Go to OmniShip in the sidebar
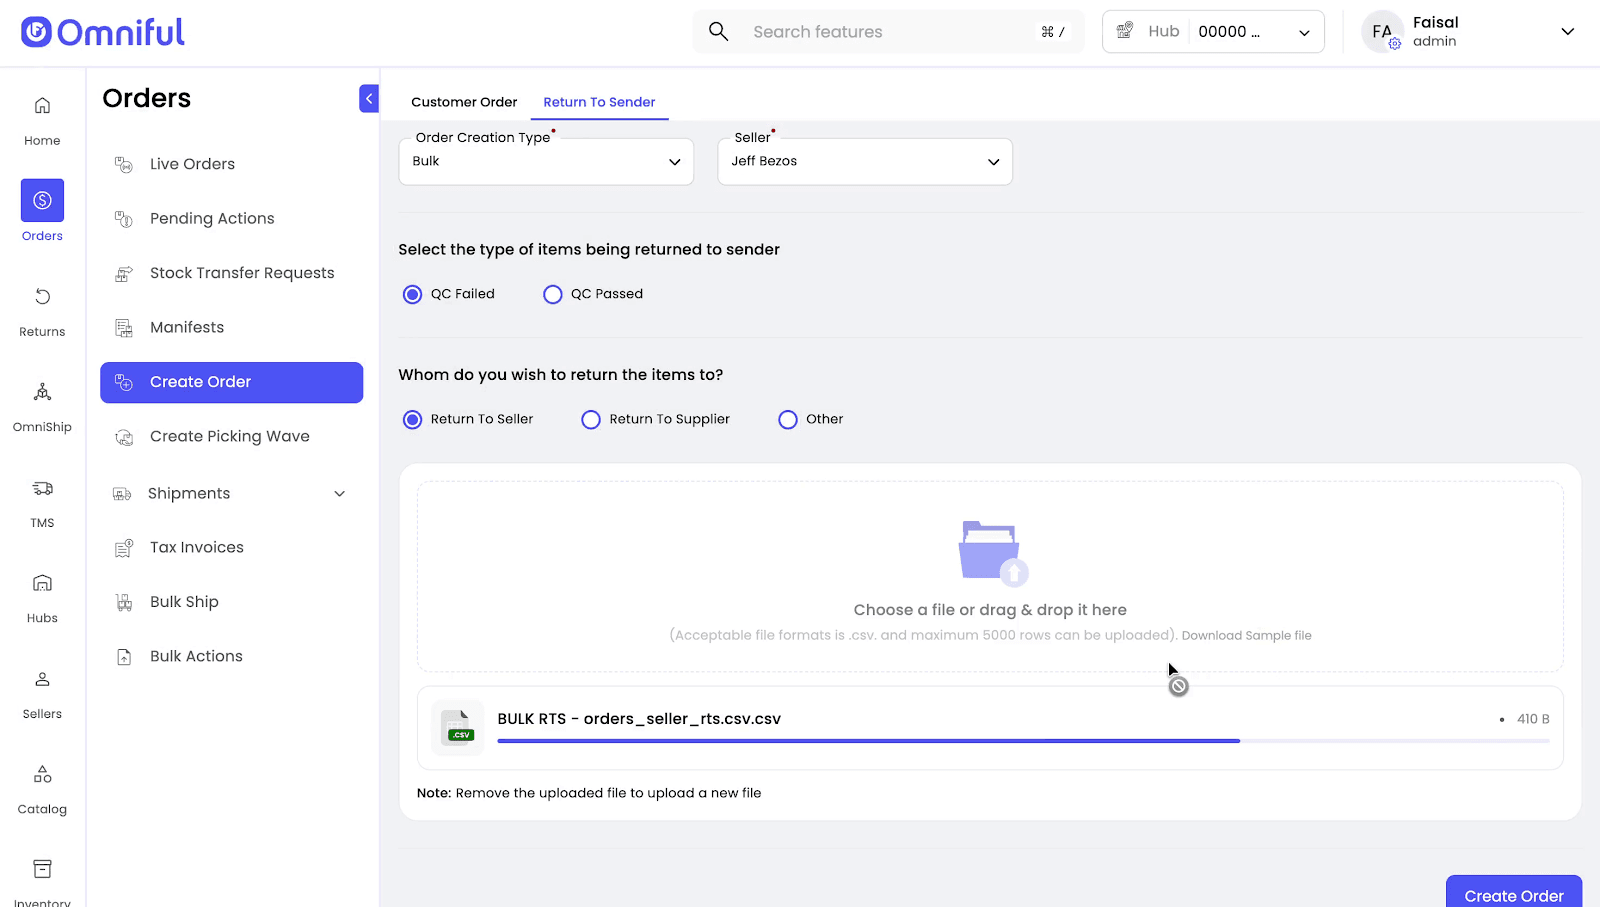Viewport: 1600px width, 907px height. click(42, 392)
